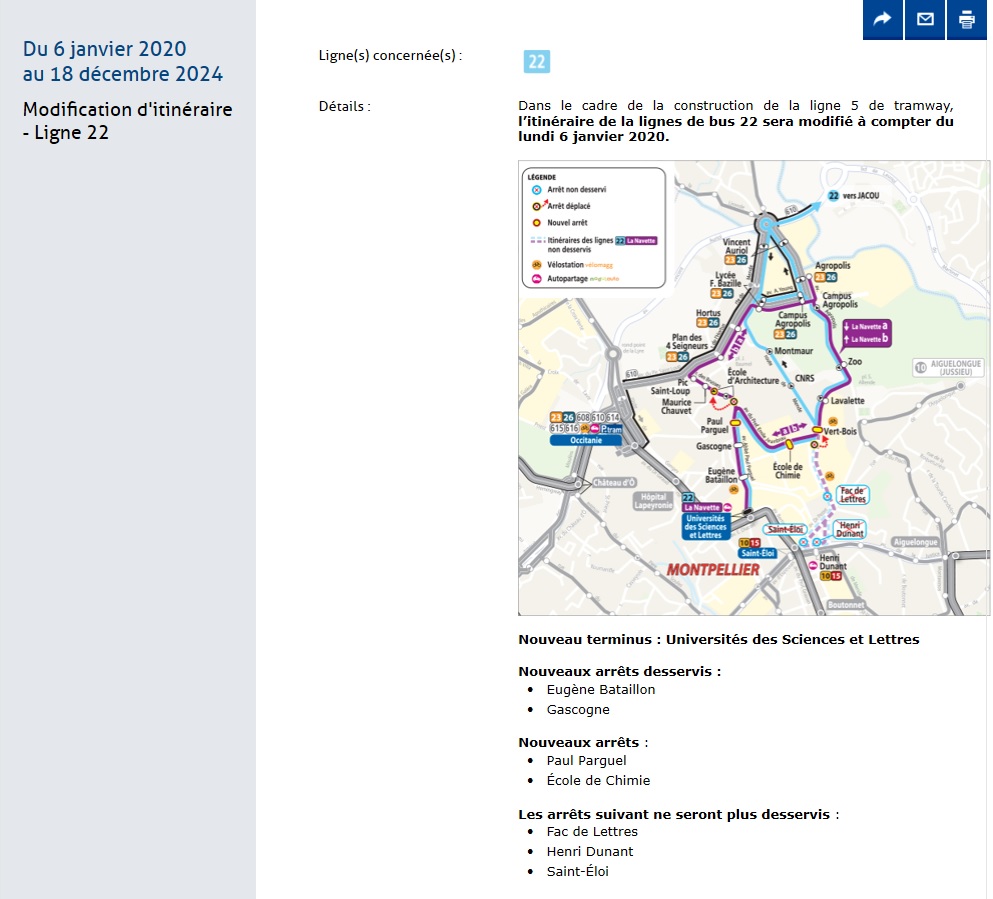
Task: Open 'Modification d'itinéraire - Ligne 22' sidebar title
Action: (127, 121)
